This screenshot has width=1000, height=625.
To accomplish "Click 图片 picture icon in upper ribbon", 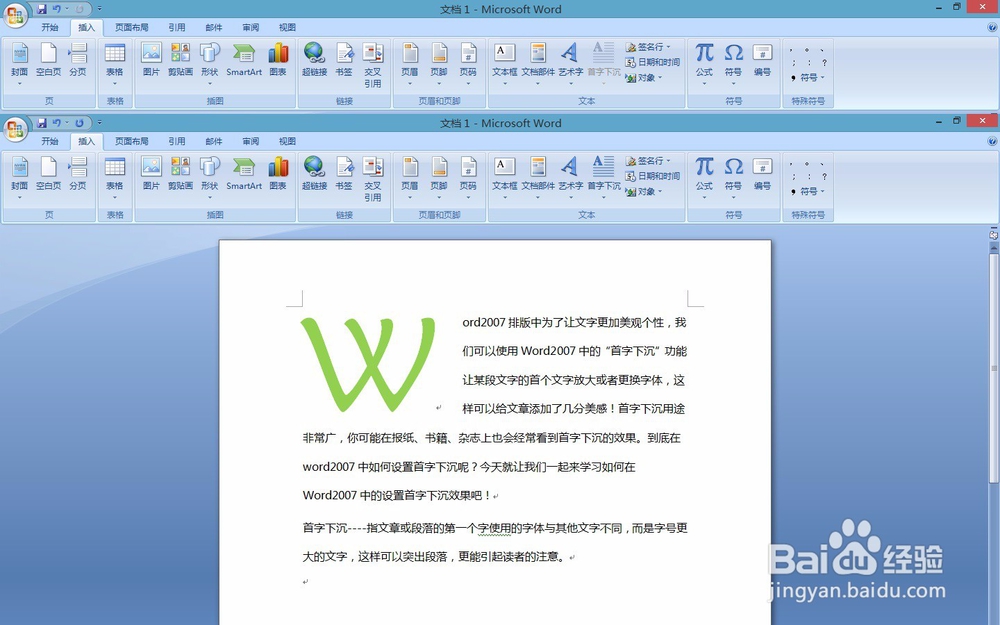I will (x=151, y=60).
